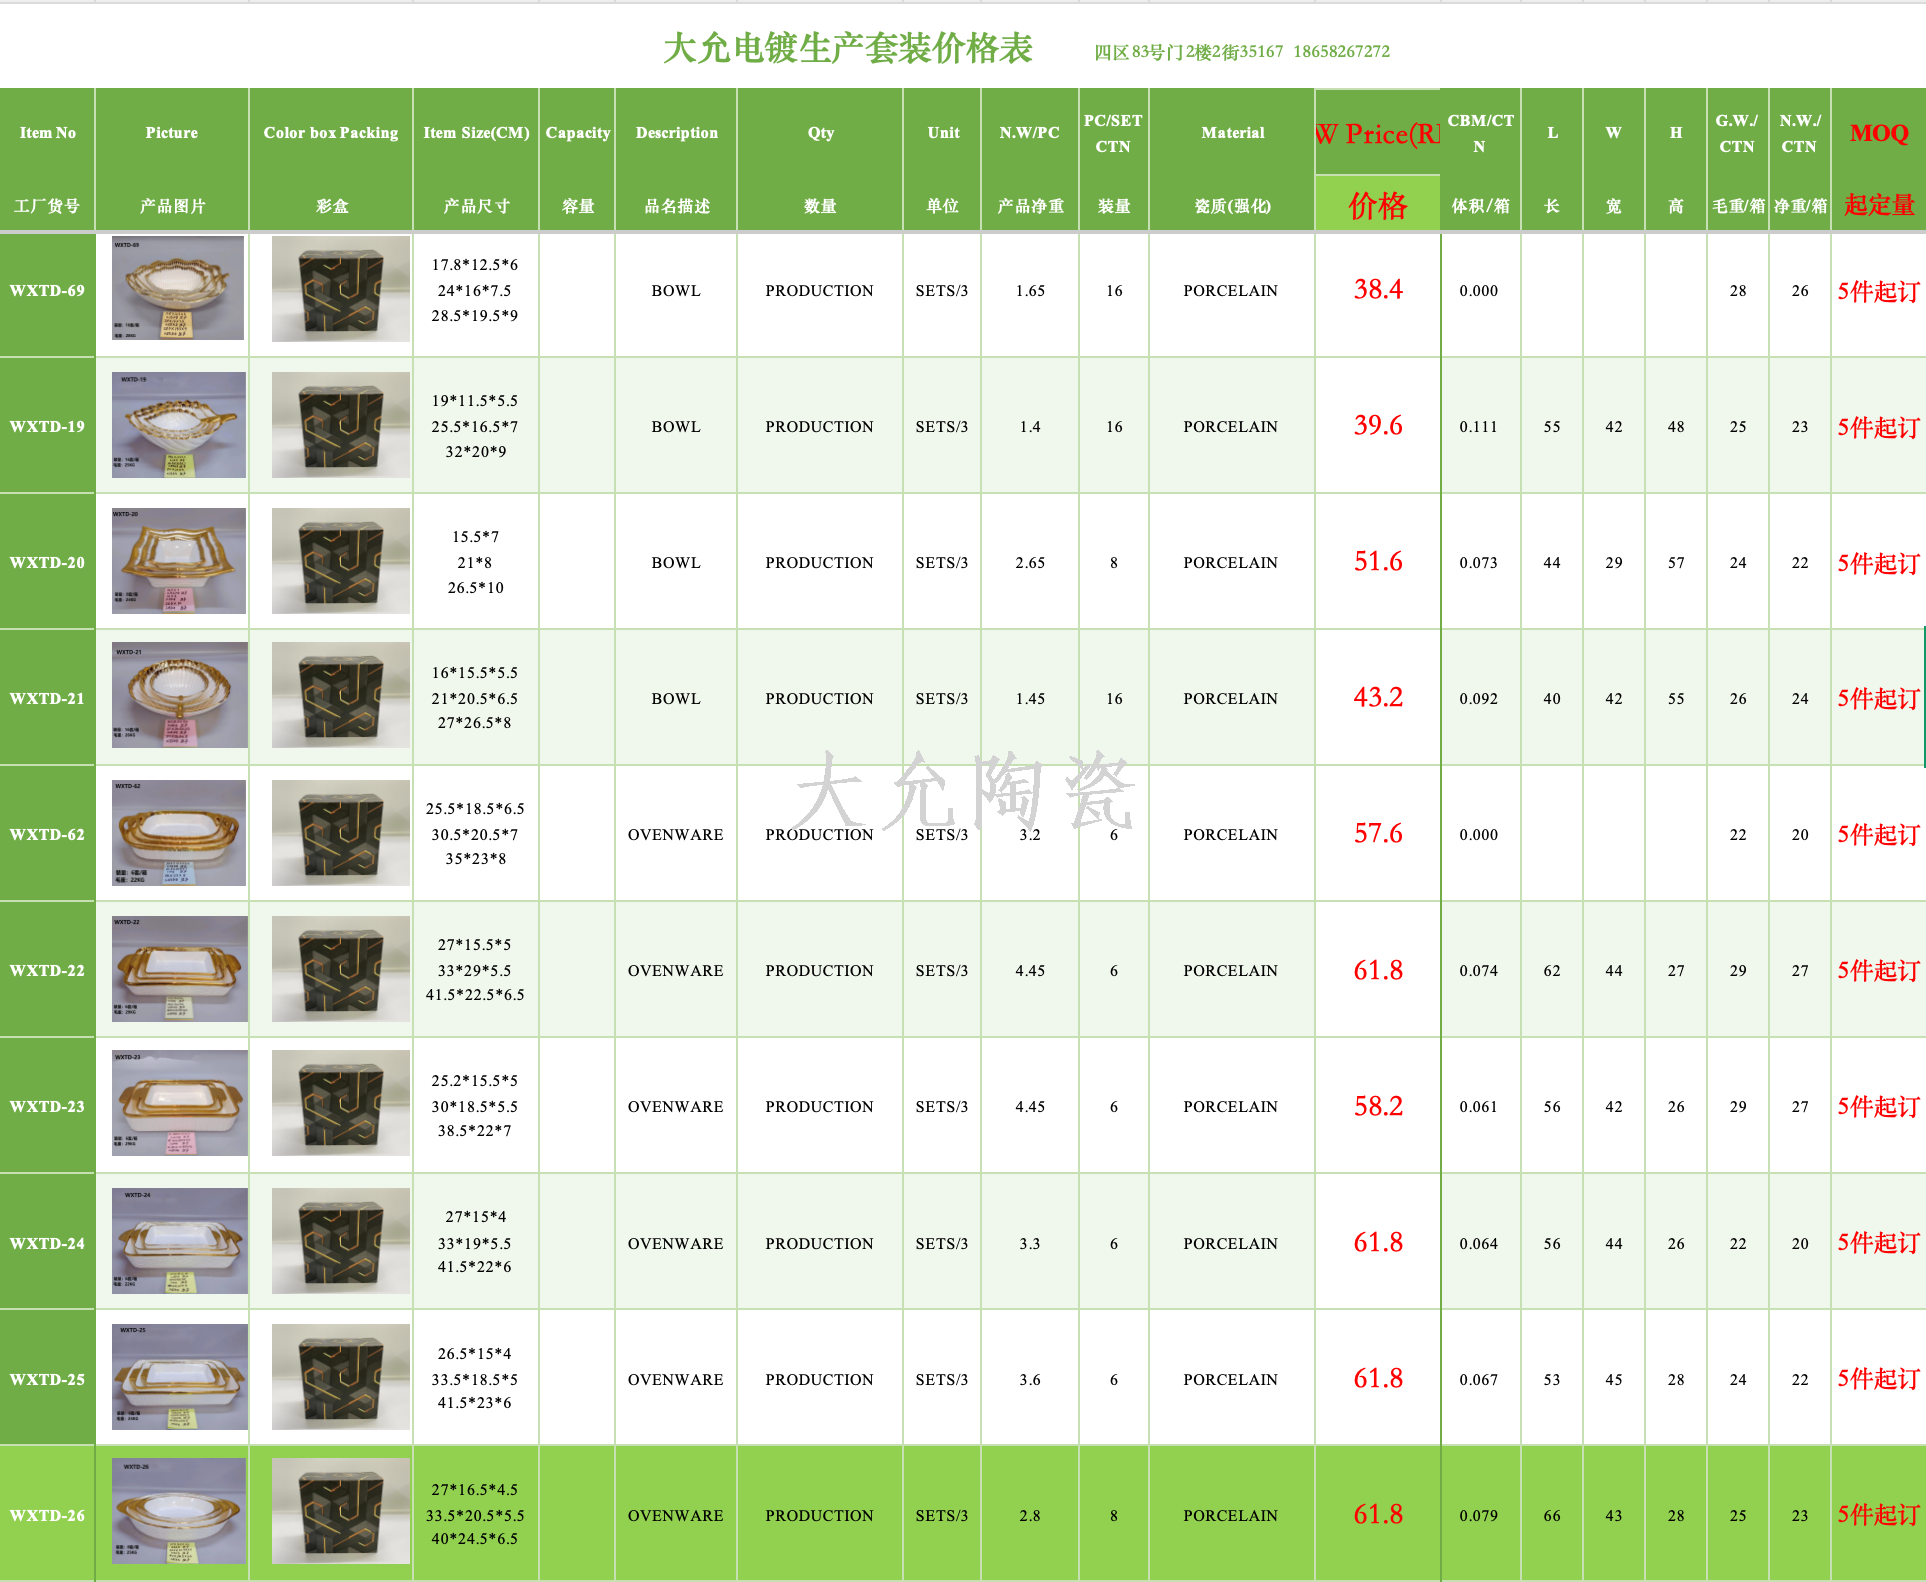The height and width of the screenshot is (1582, 1926).
Task: Click the WXTD-62 ovenware product picture
Action: [178, 833]
